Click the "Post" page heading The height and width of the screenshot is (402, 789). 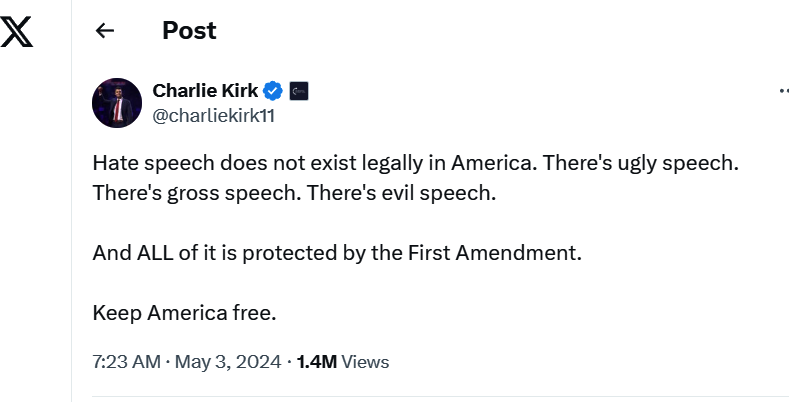(x=189, y=31)
